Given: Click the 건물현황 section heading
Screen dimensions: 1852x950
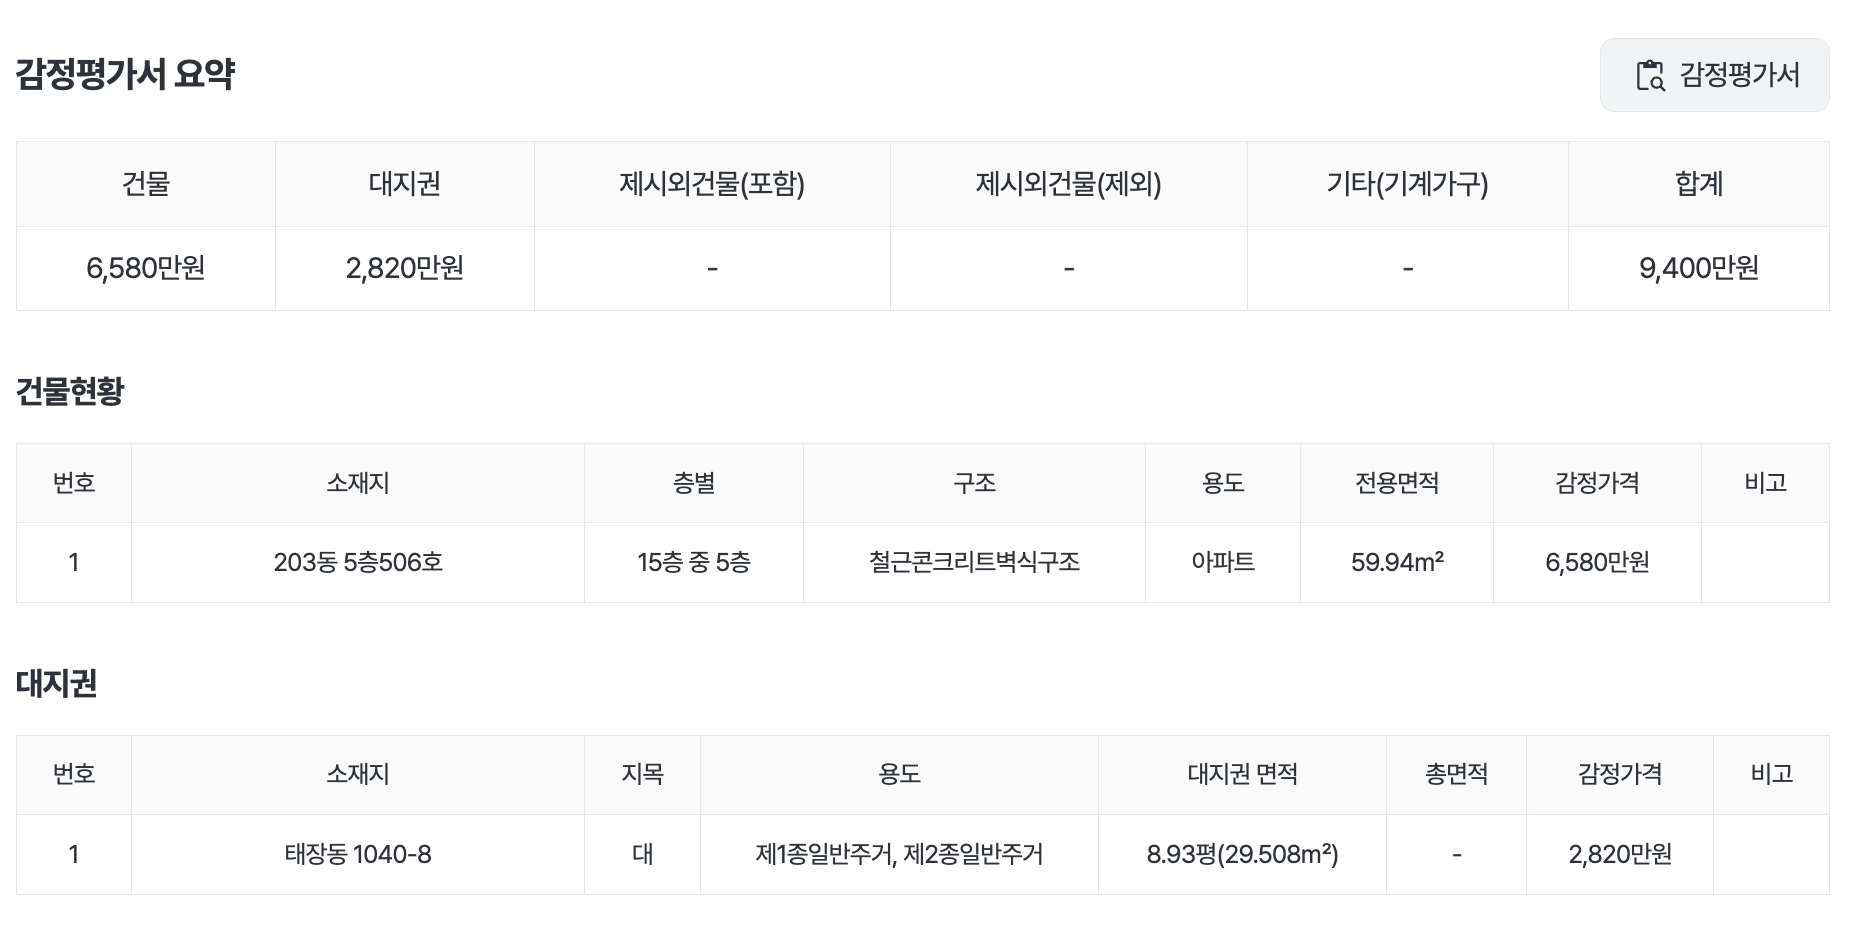Looking at the screenshot, I should point(70,391).
